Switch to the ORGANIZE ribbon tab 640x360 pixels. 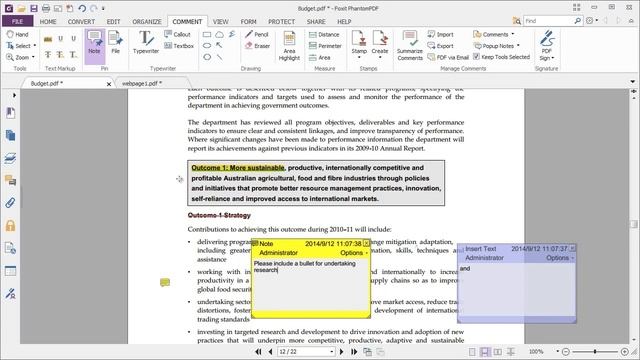(147, 21)
